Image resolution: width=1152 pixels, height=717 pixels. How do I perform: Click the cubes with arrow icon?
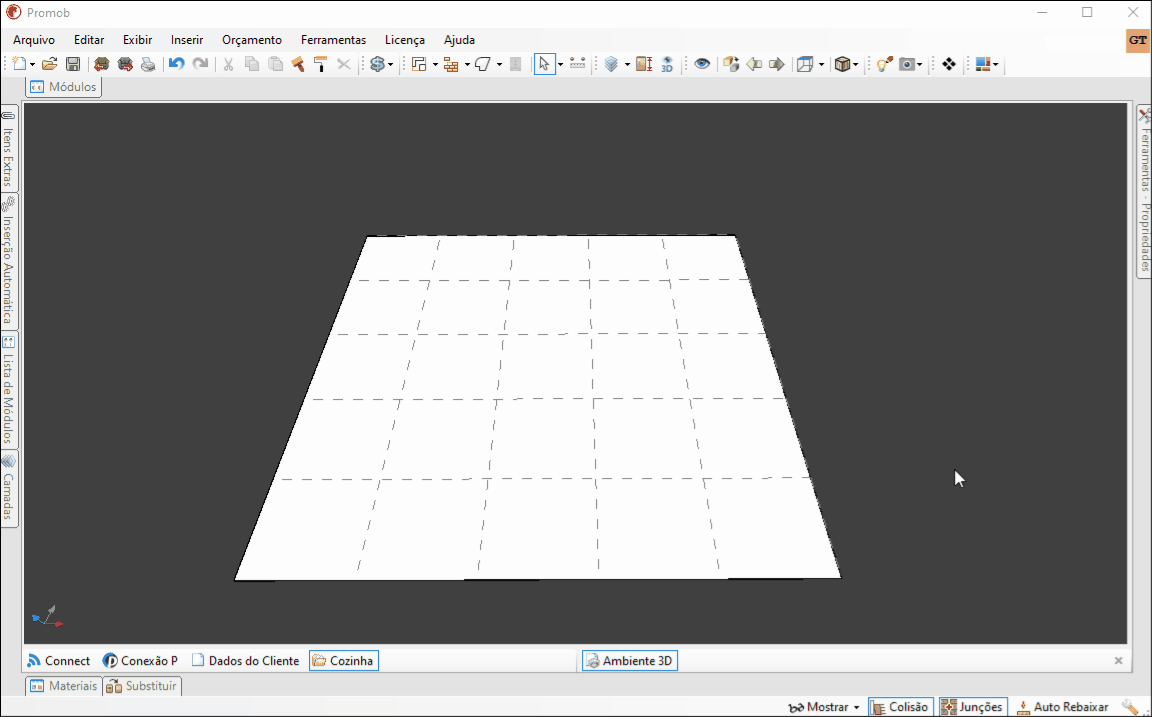point(730,64)
